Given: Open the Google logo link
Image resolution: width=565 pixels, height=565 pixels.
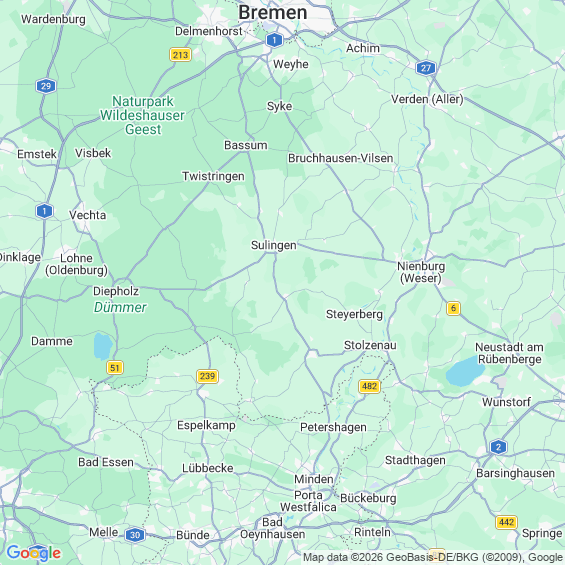Looking at the screenshot, I should [x=34, y=553].
